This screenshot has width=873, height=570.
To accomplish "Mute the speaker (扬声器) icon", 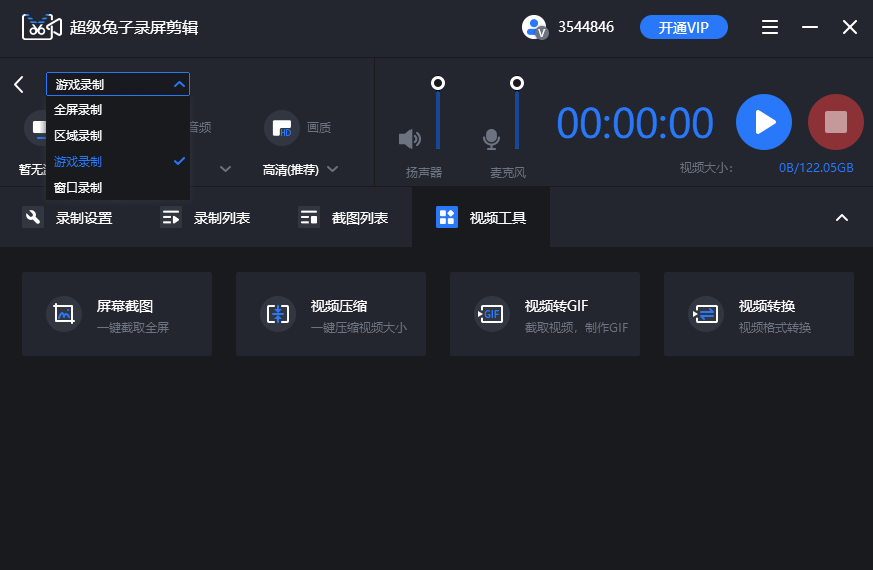I will click(x=410, y=138).
